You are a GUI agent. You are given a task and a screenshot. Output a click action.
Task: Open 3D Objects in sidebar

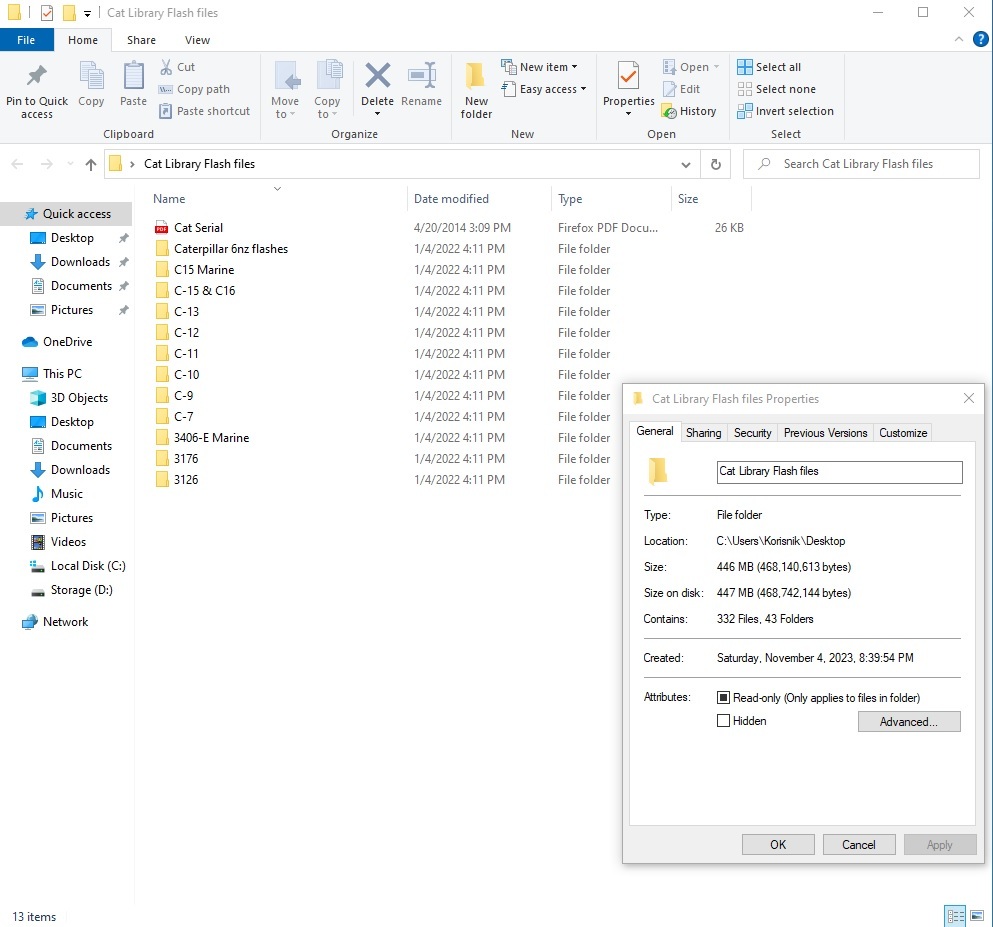(79, 398)
